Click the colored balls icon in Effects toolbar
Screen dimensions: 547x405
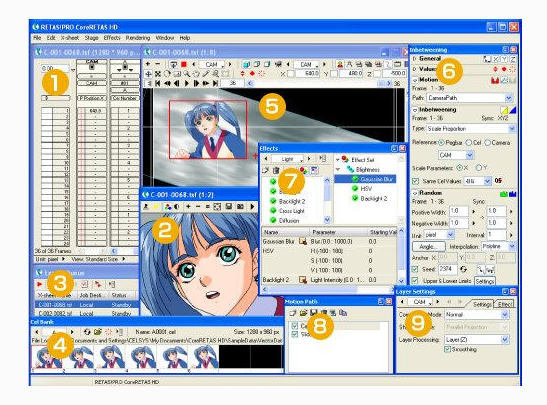pos(304,170)
